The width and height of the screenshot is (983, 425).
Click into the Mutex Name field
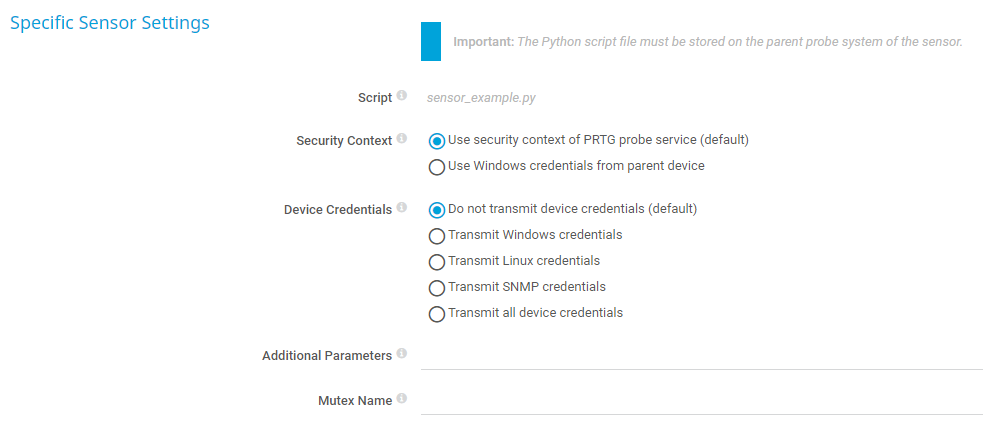(x=701, y=401)
